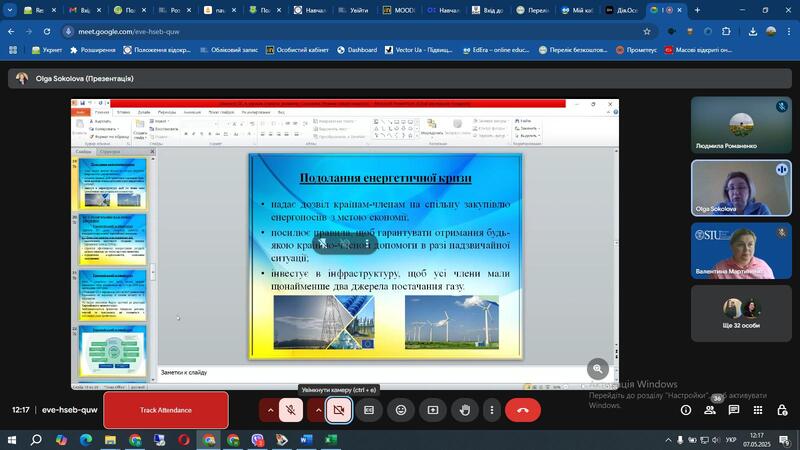Viewport: 800px width, 450px height.
Task: Click the present screen button
Action: [433, 410]
